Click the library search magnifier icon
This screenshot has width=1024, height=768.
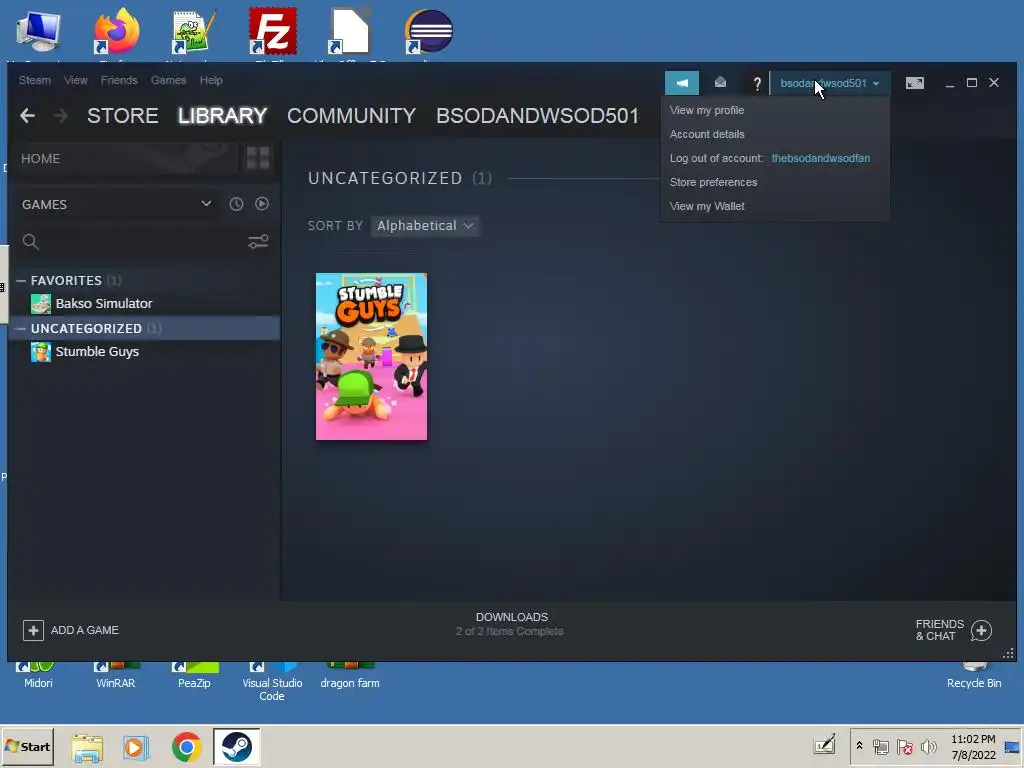click(x=30, y=242)
